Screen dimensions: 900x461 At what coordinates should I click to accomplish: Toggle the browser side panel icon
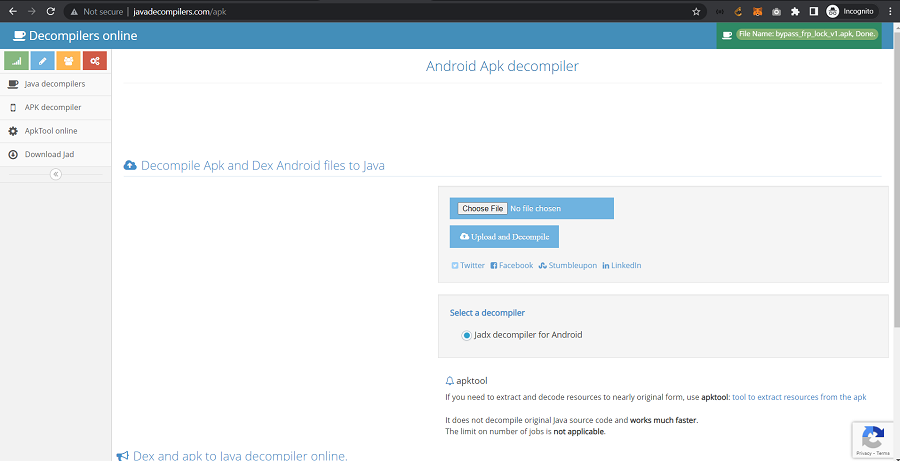813,11
